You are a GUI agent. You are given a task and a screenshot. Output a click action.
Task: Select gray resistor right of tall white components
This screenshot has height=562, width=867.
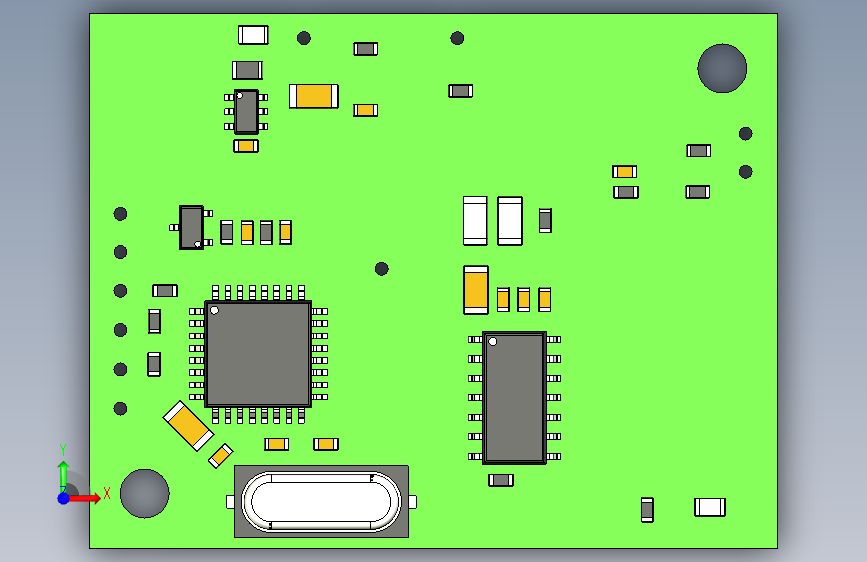(x=545, y=220)
